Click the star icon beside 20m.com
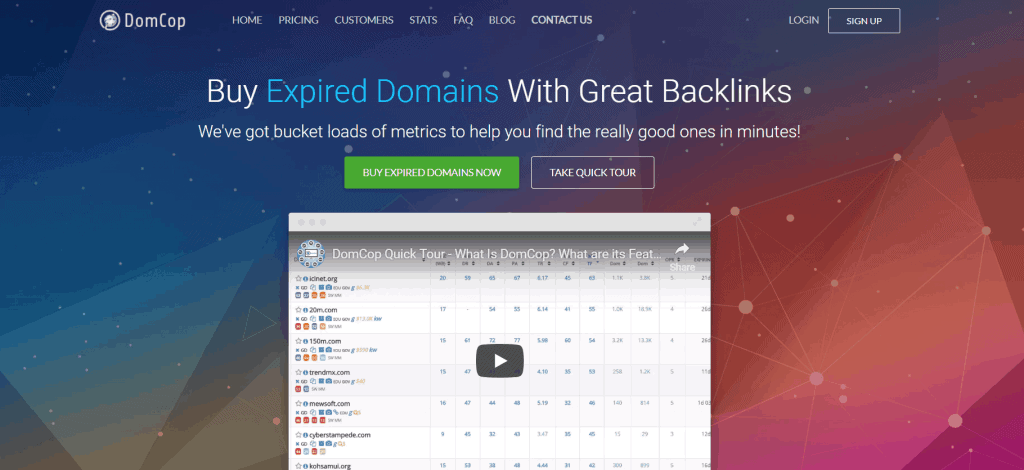The image size is (1024, 470). point(298,310)
